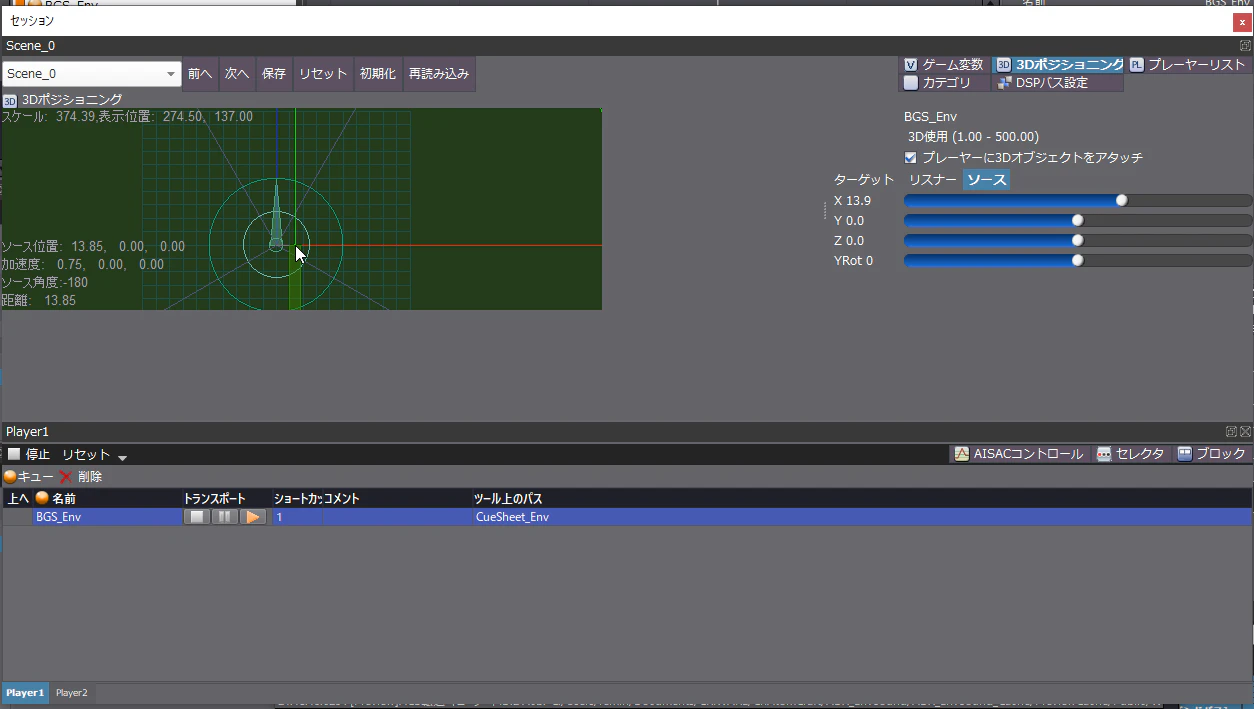Add a cue with the キュー button
The height and width of the screenshot is (709, 1254).
[x=29, y=477]
